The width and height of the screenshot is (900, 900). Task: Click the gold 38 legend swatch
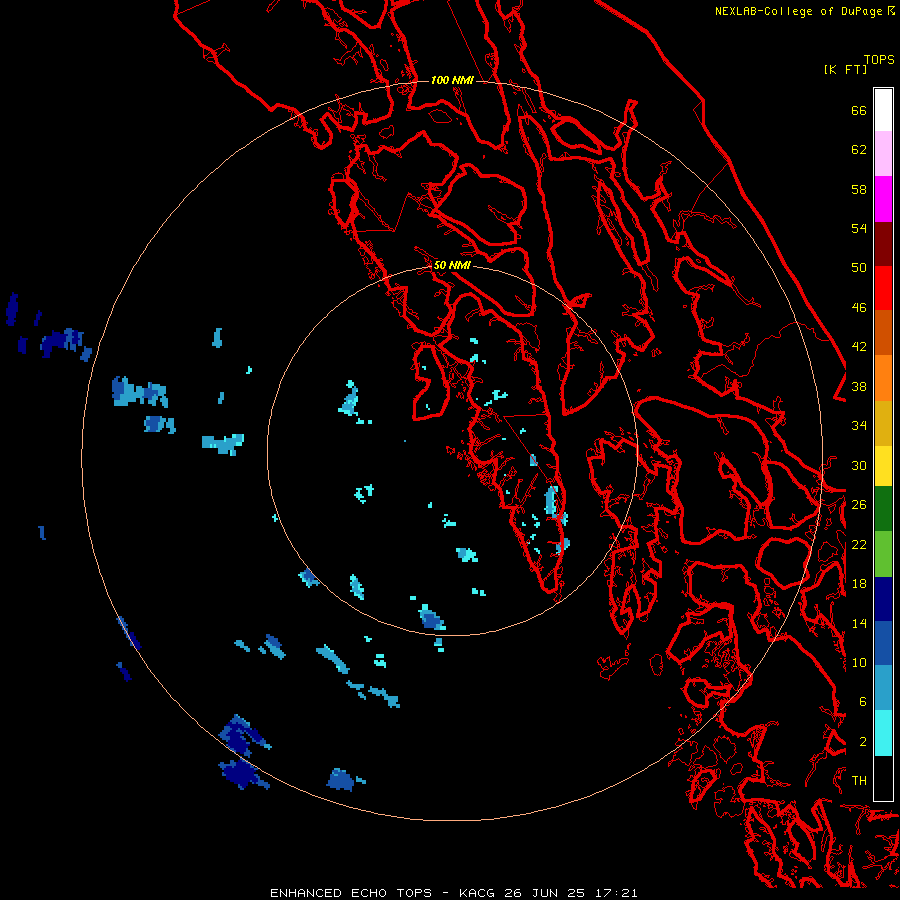tap(883, 423)
